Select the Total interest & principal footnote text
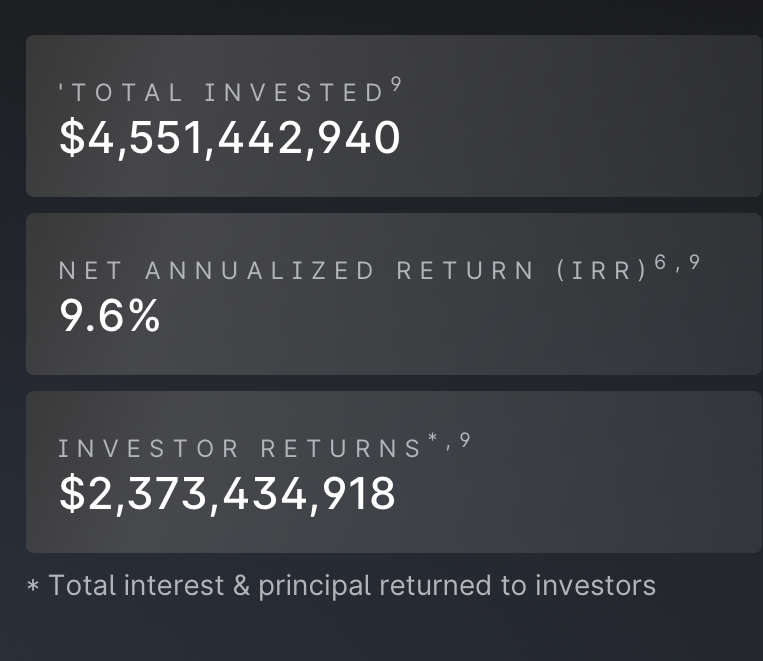Viewport: 763px width, 661px height. point(352,586)
